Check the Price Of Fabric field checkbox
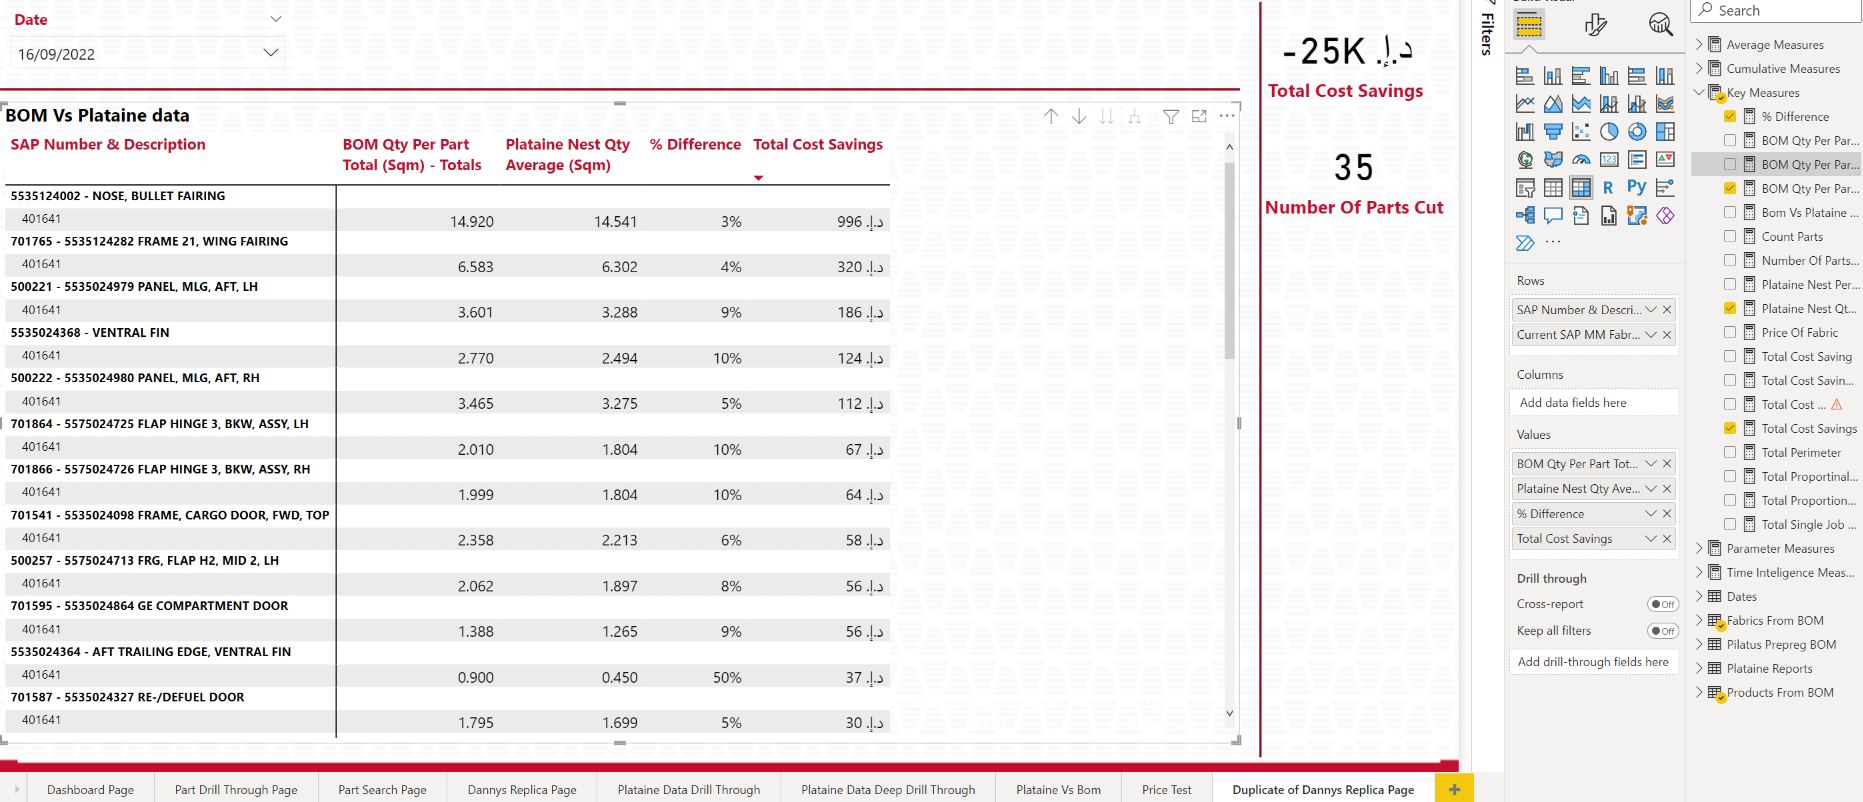The image size is (1863, 802). click(x=1729, y=333)
